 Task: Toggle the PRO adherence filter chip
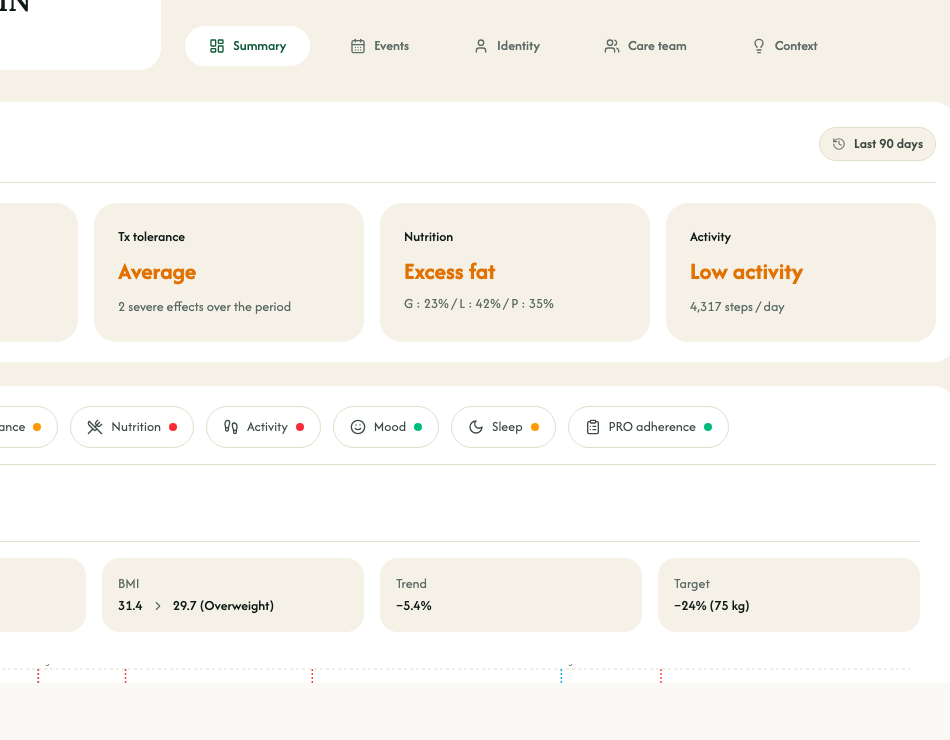coord(648,427)
